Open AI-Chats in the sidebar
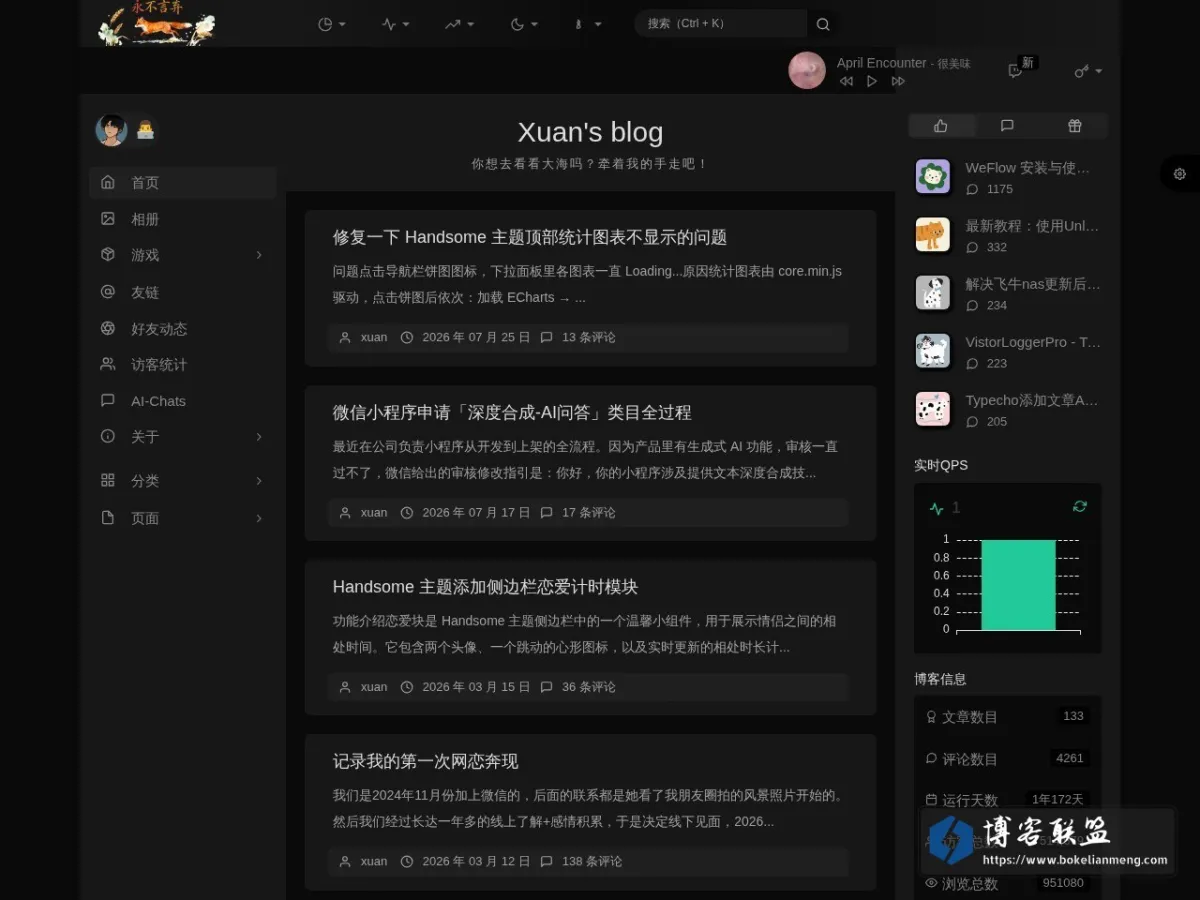Viewport: 1200px width, 900px height. [x=183, y=400]
